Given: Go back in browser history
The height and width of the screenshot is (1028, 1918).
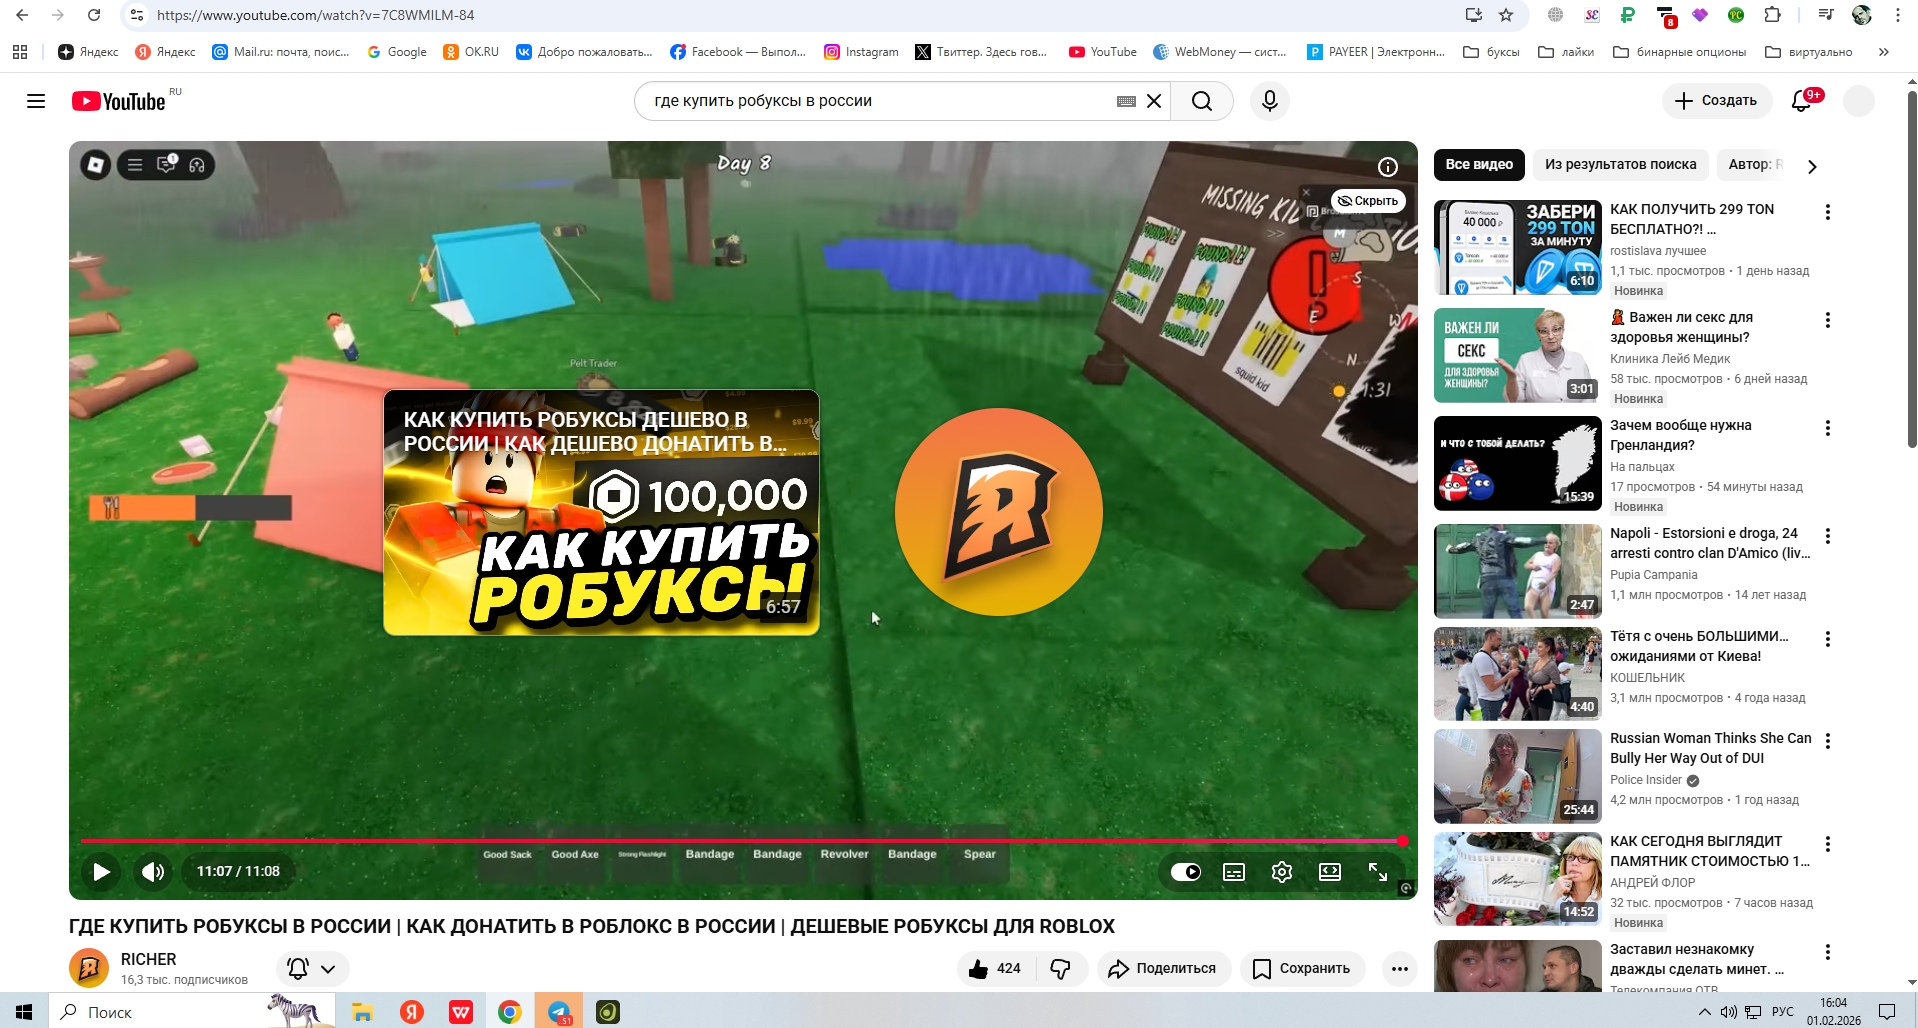Looking at the screenshot, I should coord(22,15).
